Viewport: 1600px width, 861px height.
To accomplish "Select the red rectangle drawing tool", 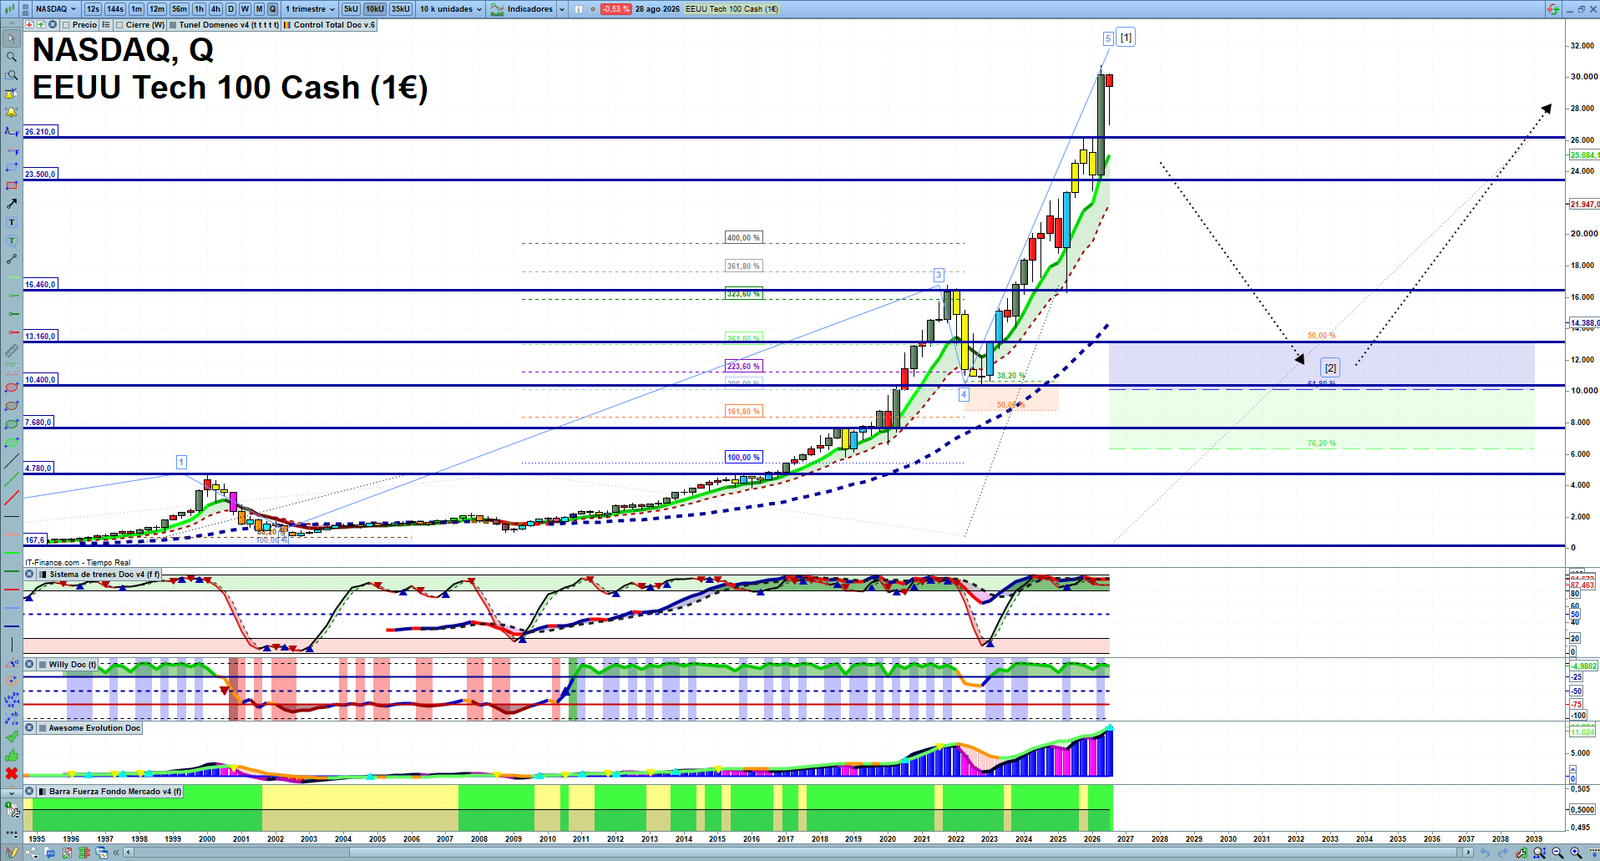I will coord(12,185).
